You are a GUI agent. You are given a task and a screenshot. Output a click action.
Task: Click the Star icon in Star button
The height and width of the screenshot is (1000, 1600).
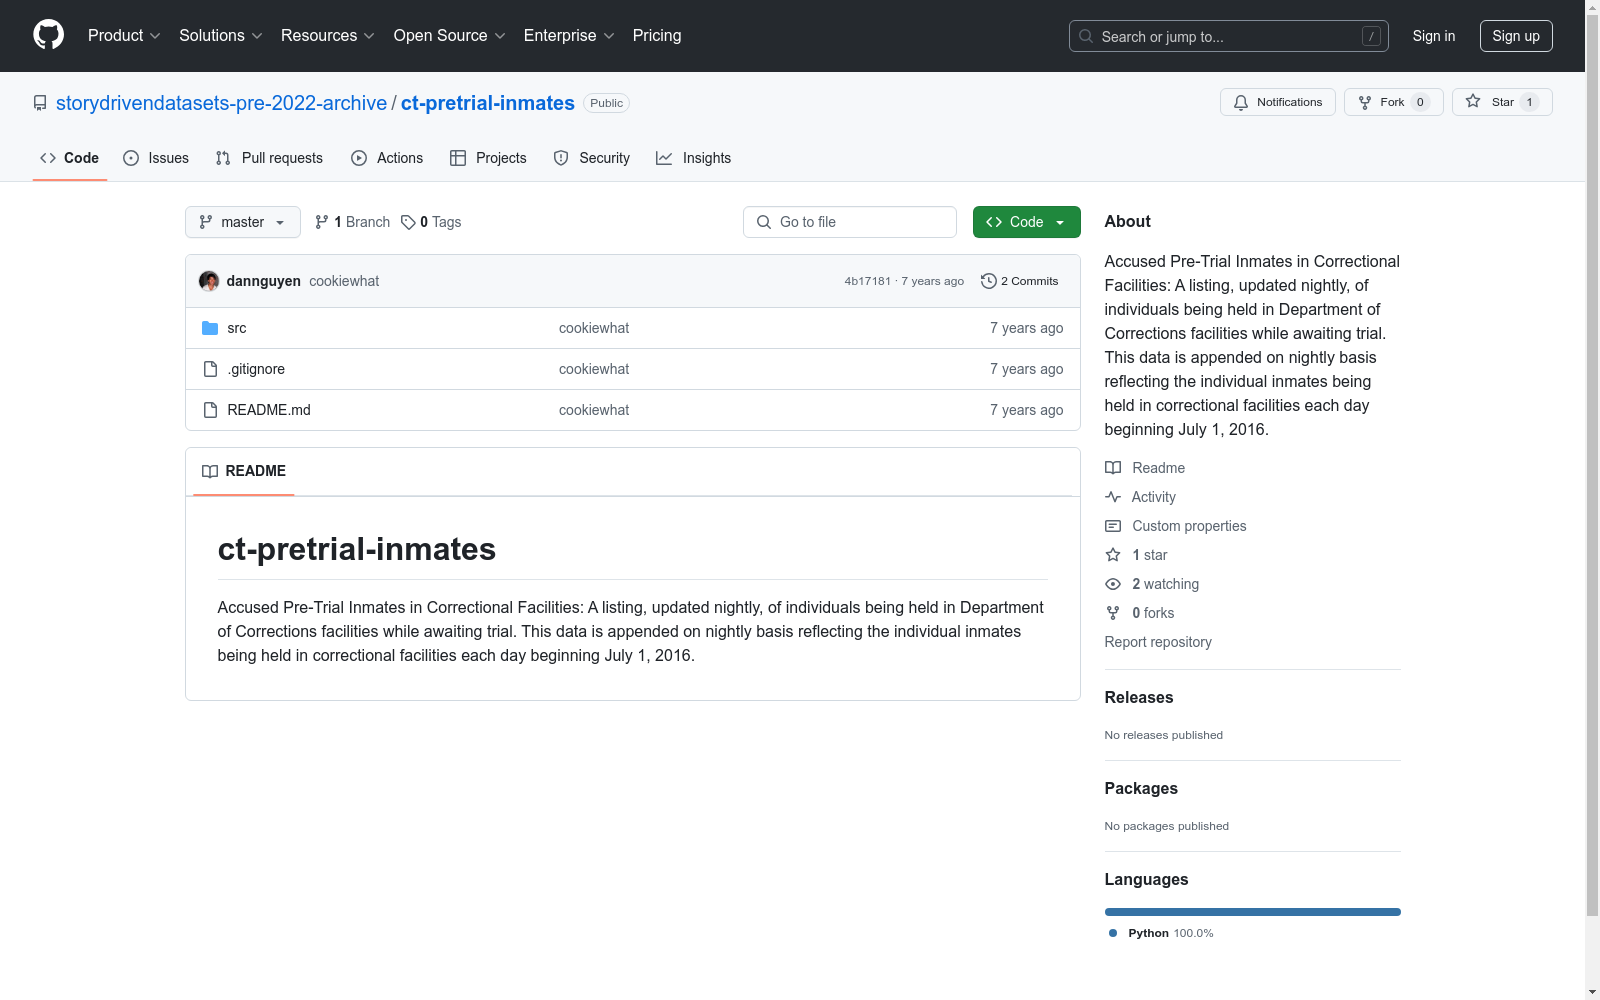click(x=1473, y=101)
